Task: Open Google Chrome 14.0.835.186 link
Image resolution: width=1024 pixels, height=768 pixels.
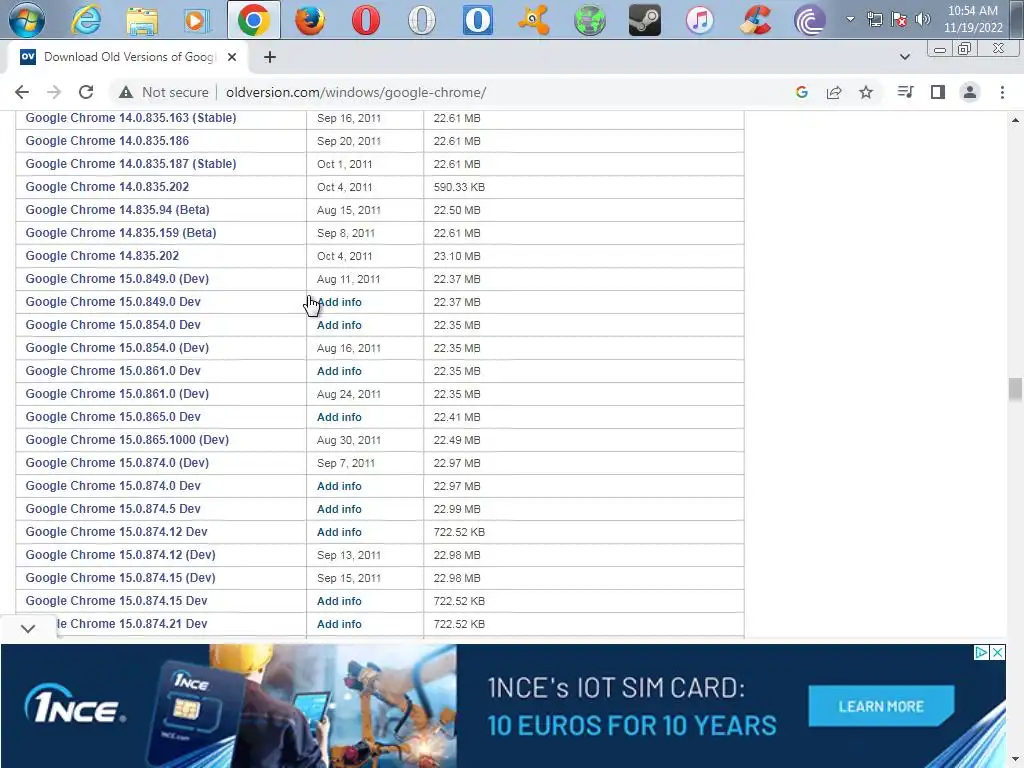Action: pos(107,141)
